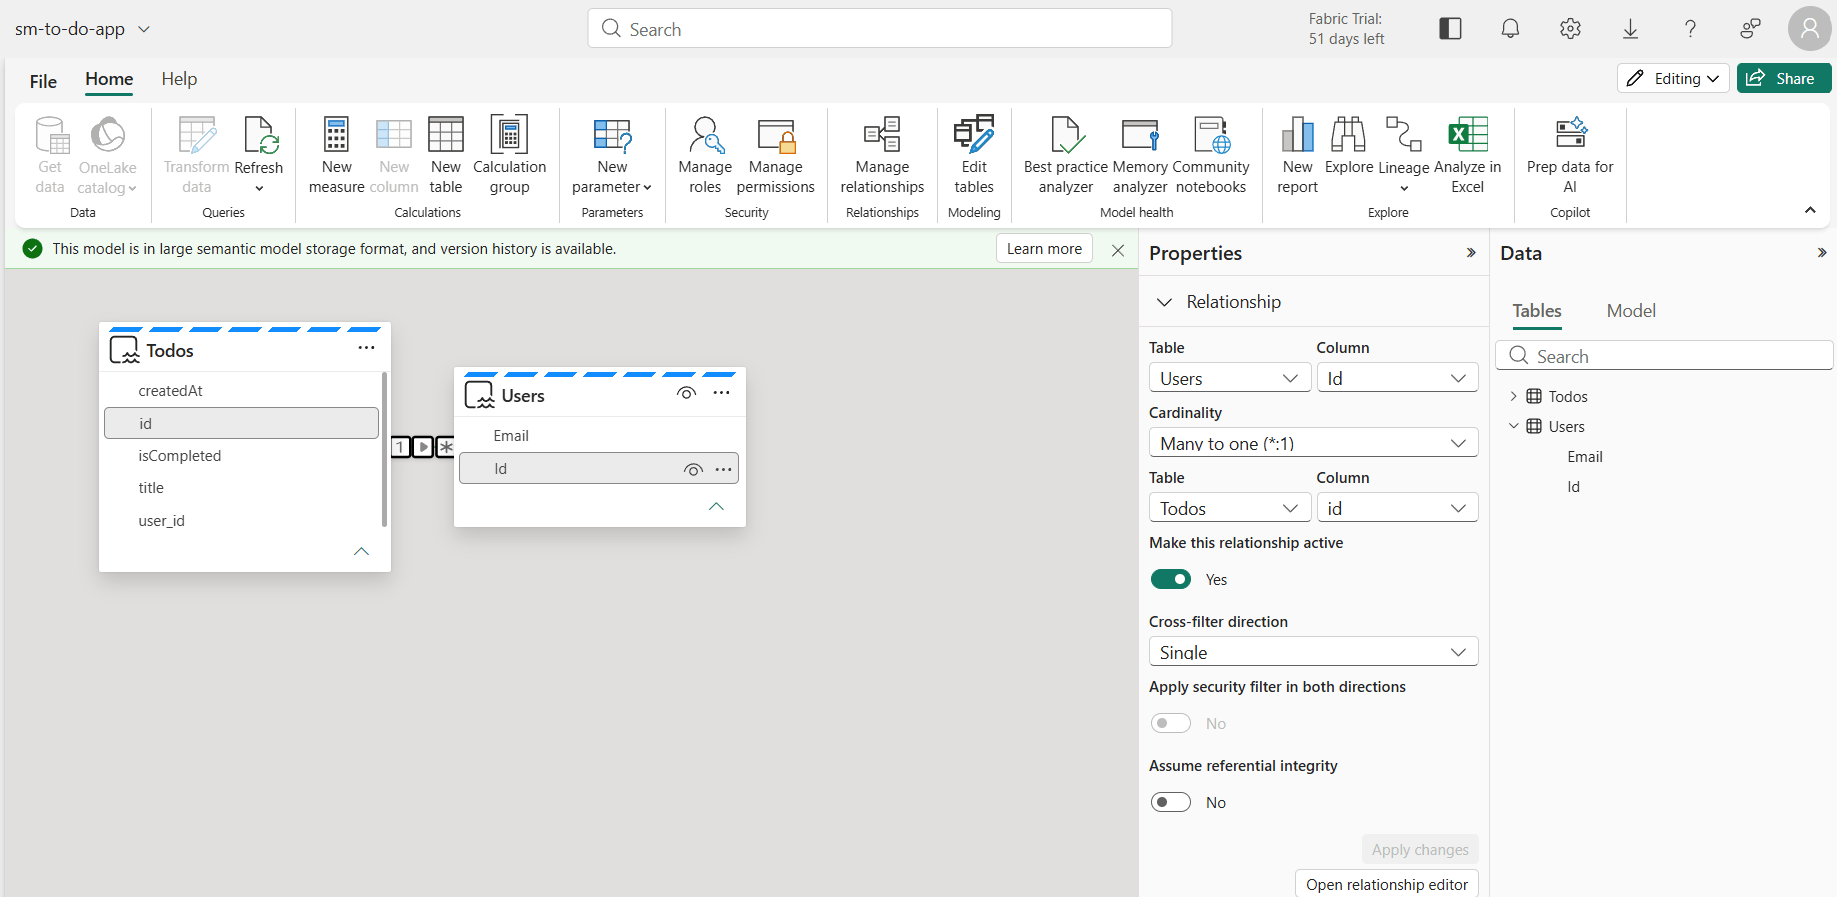Expand Todos table in Data pane
This screenshot has height=897, width=1837.
(x=1513, y=396)
